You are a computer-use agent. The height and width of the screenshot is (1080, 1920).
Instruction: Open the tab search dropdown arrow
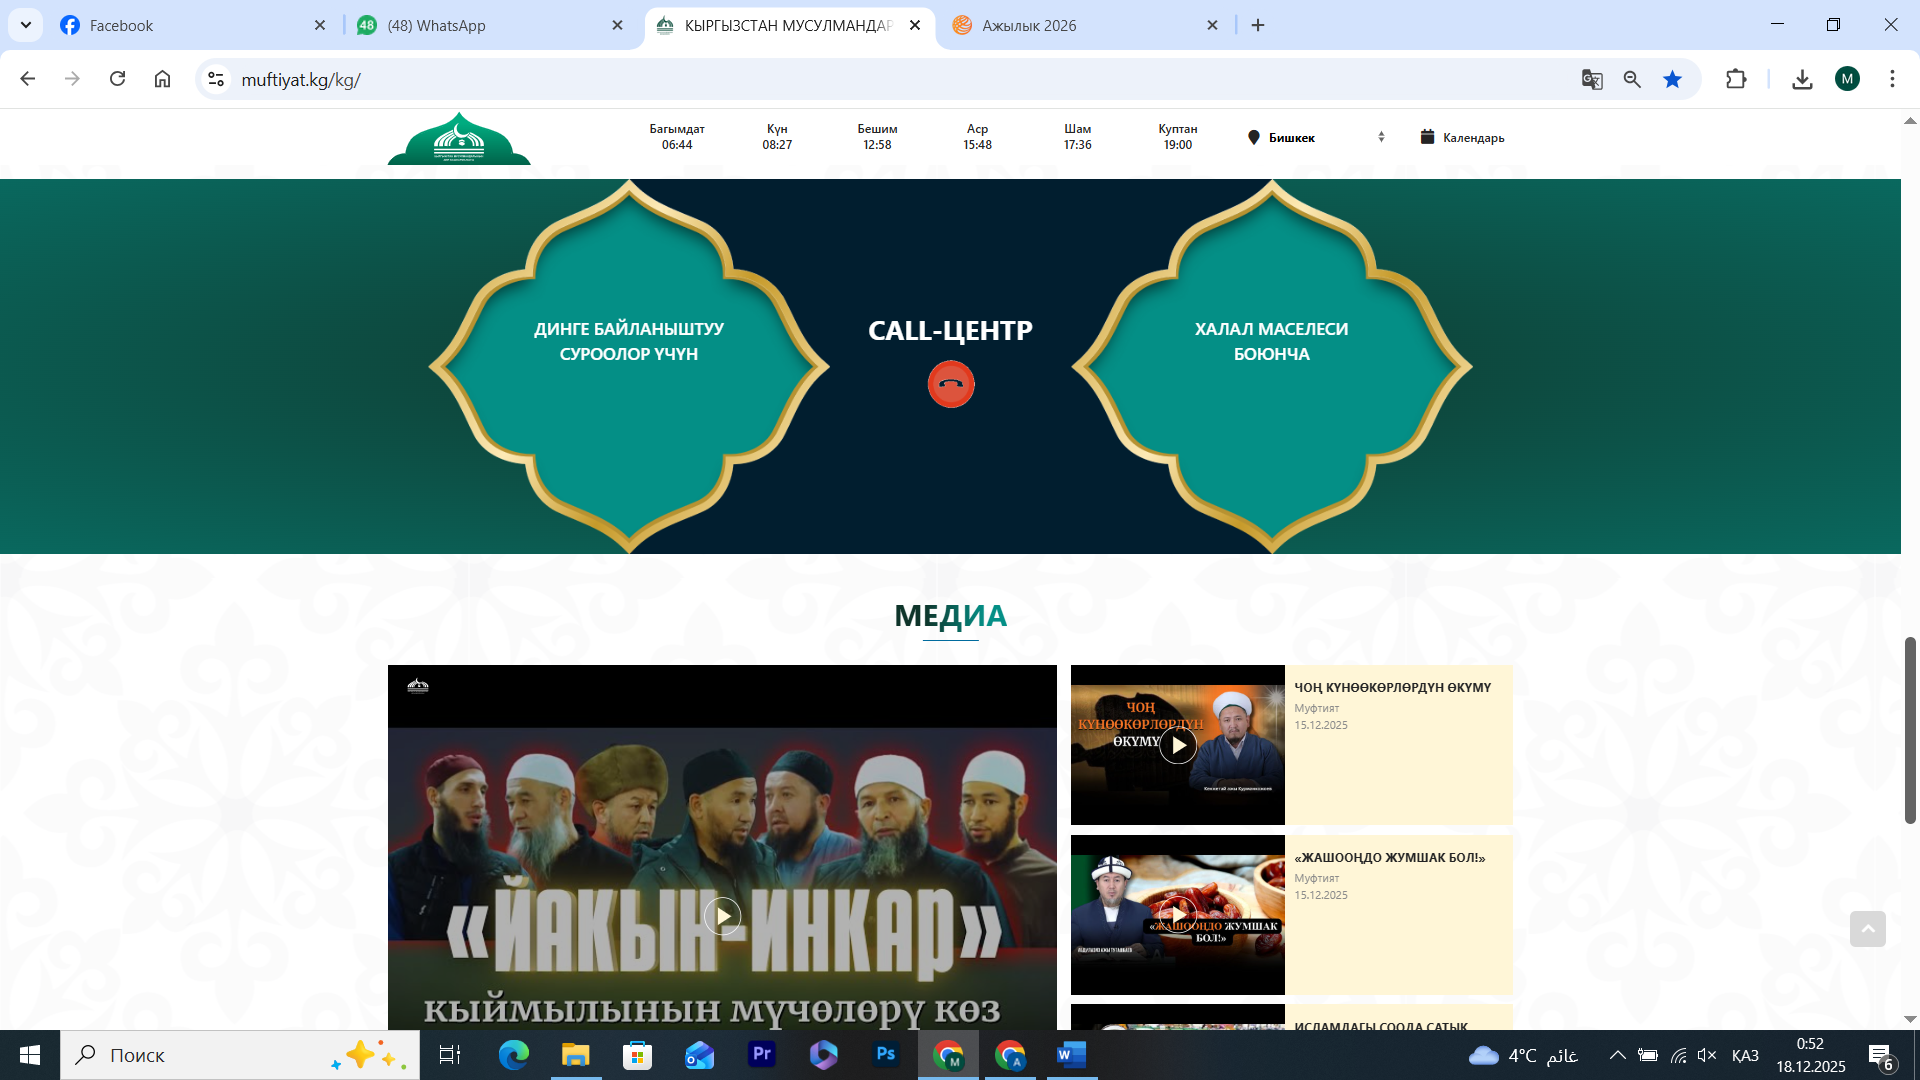[x=26, y=25]
